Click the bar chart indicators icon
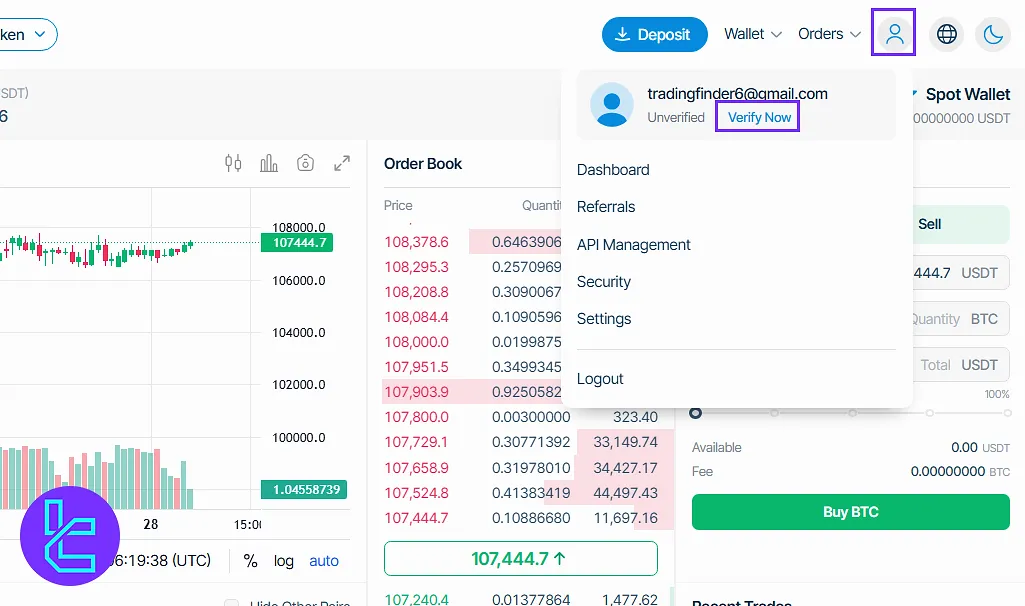1025x606 pixels. point(269,163)
